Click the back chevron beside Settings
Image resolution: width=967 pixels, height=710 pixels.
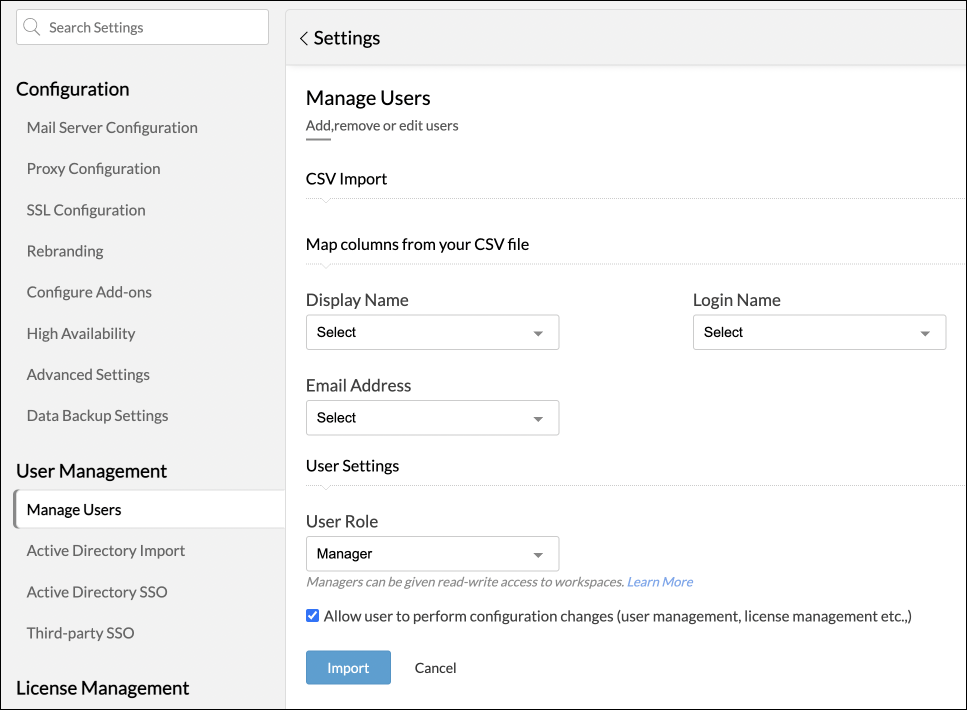click(303, 39)
